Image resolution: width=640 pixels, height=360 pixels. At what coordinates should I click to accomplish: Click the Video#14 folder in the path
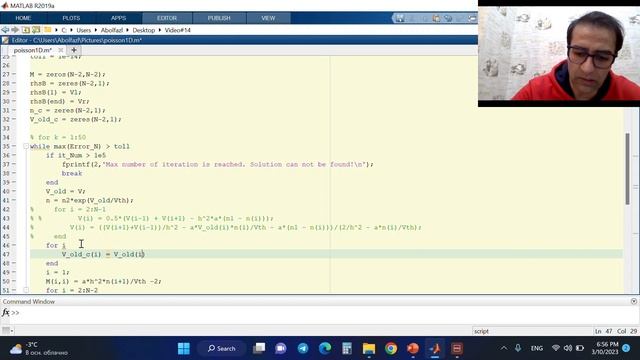click(178, 30)
